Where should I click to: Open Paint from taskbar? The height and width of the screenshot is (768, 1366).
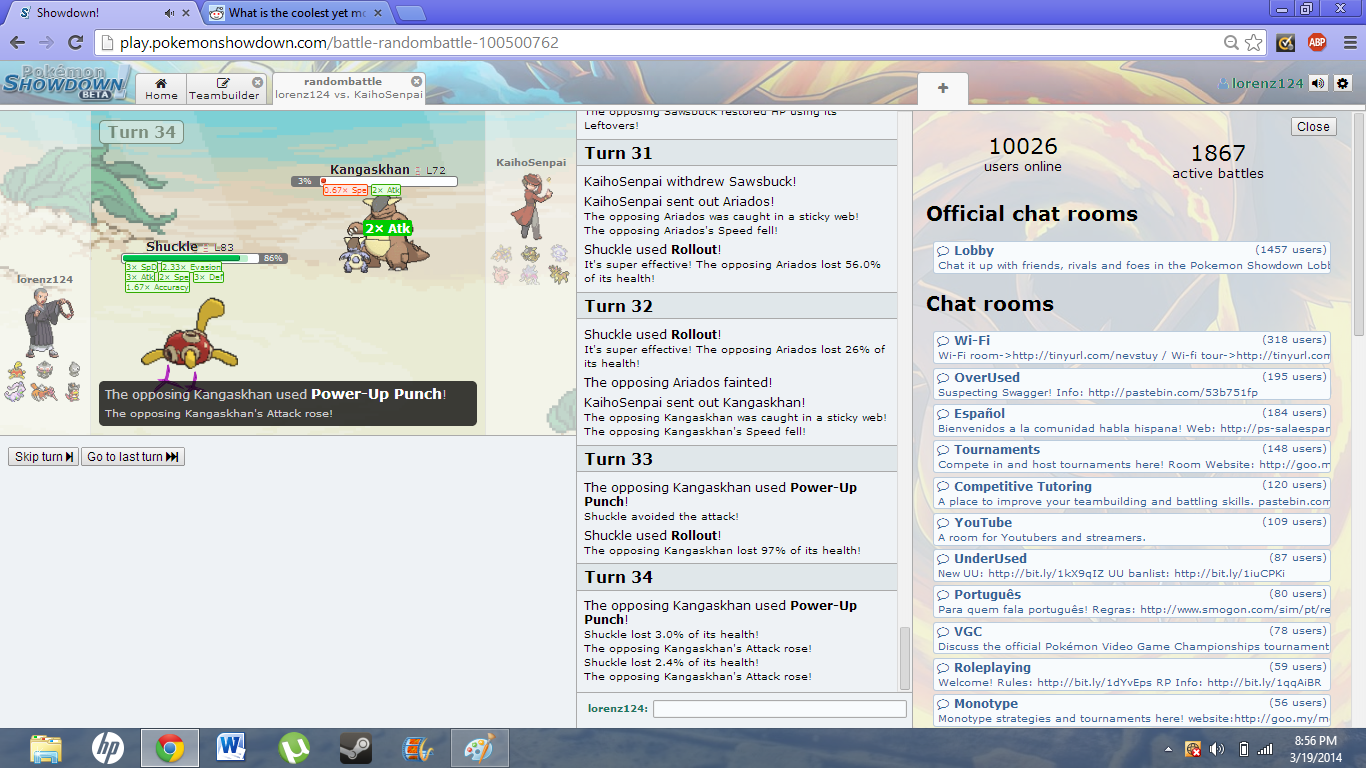[x=479, y=747]
